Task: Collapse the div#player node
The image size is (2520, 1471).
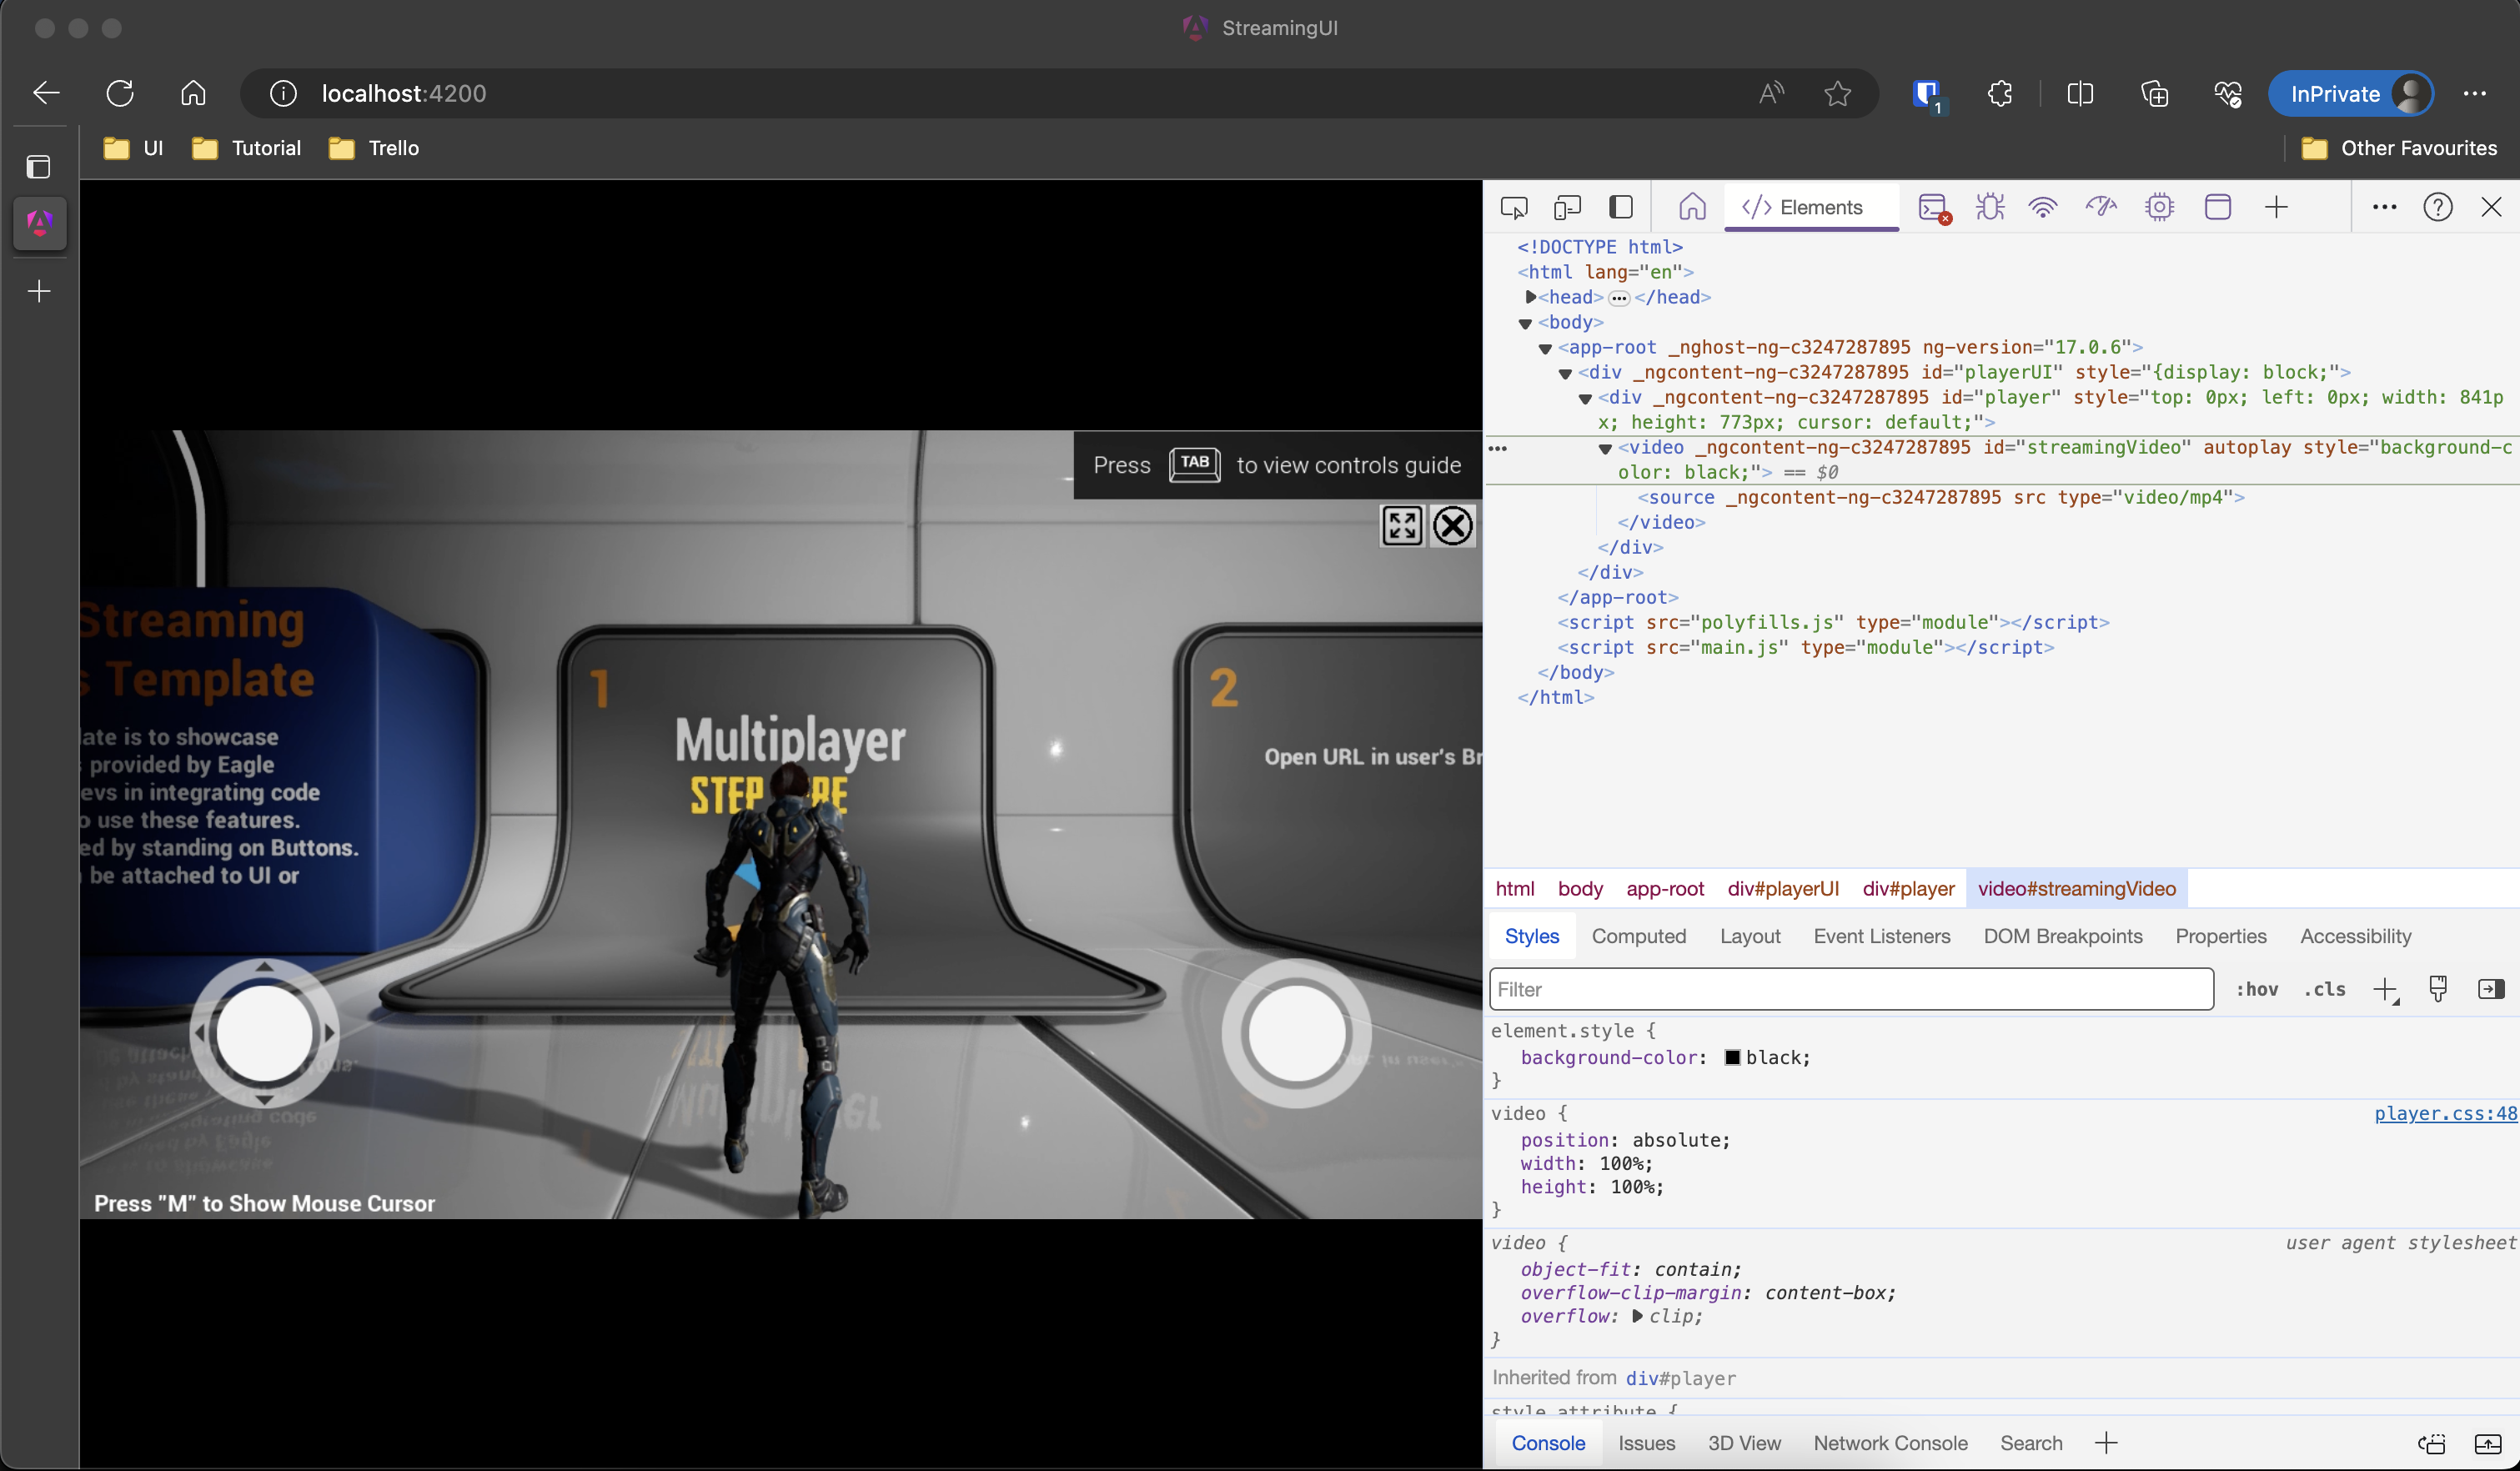Action: pos(1585,398)
